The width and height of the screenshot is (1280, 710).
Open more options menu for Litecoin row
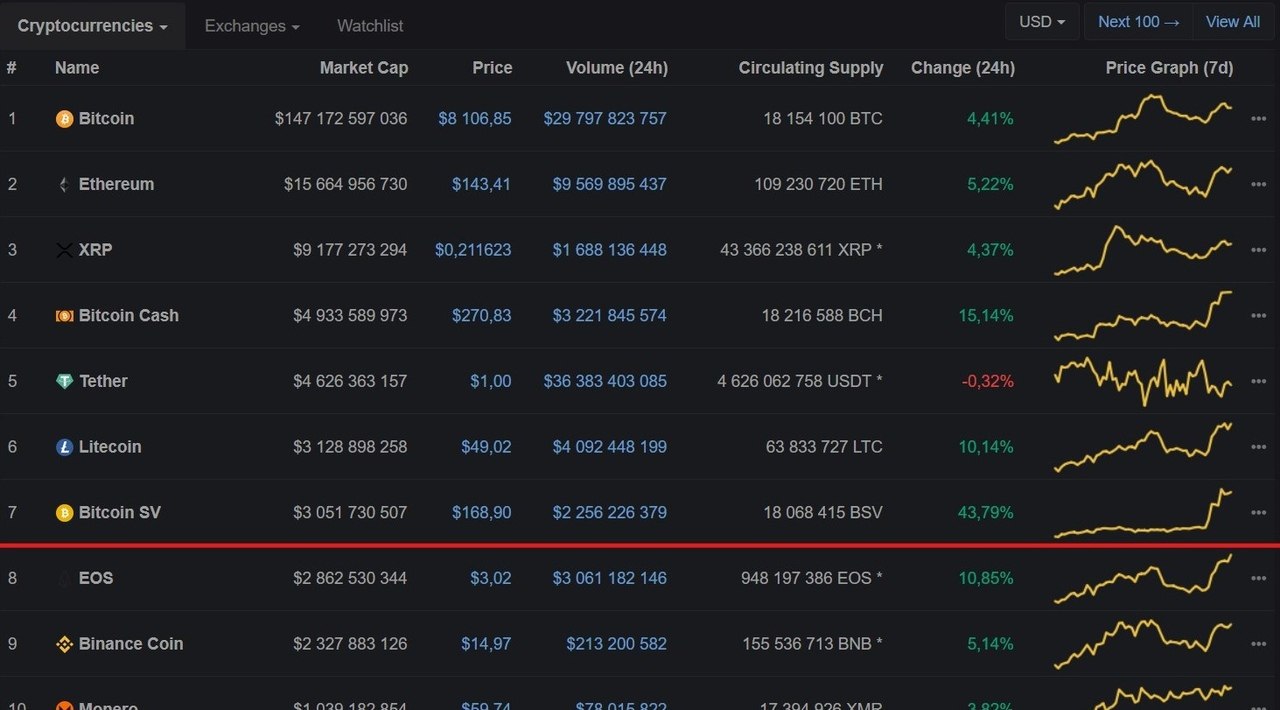1258,447
